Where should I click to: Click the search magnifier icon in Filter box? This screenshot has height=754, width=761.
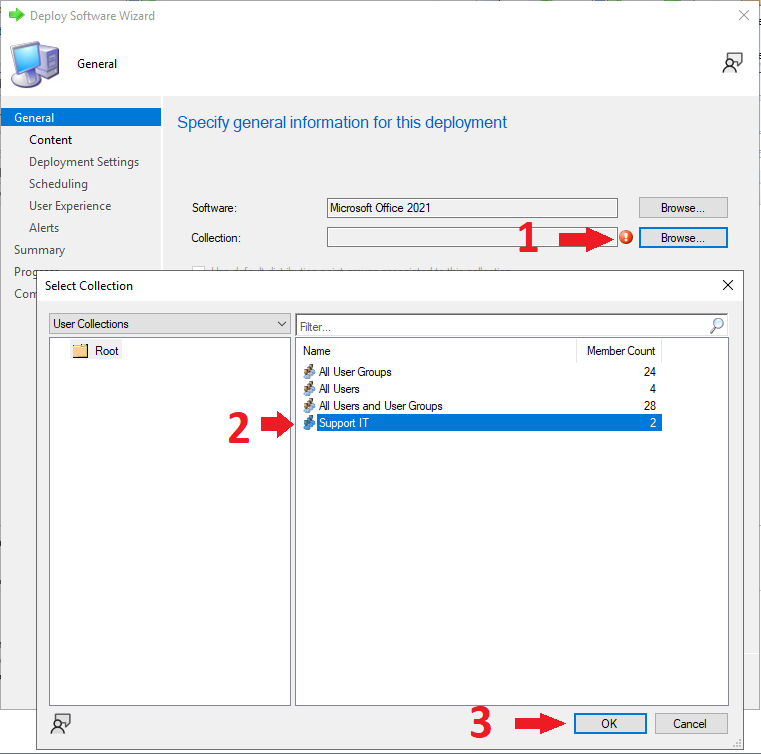717,326
